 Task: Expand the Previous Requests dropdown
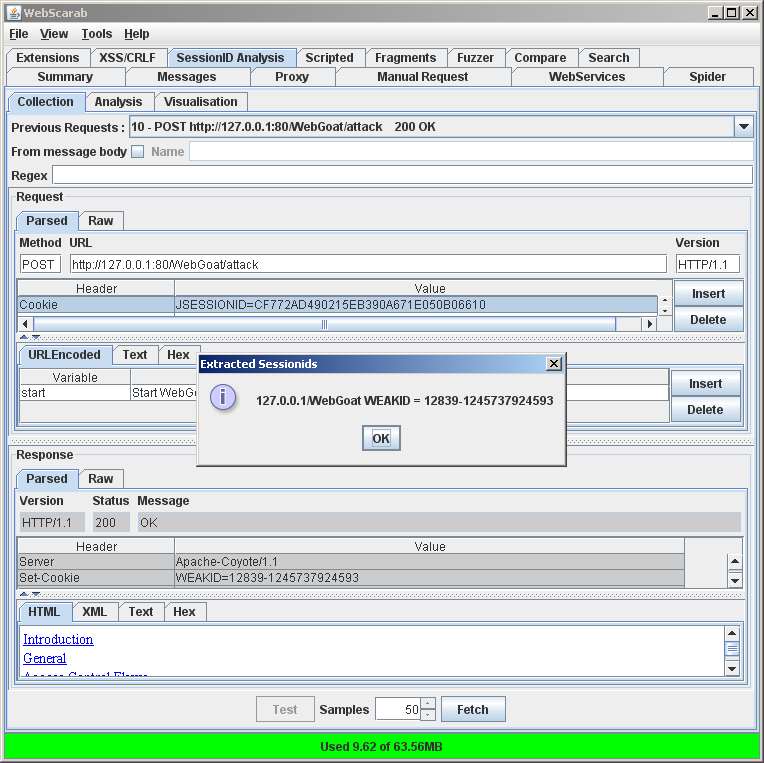click(743, 127)
